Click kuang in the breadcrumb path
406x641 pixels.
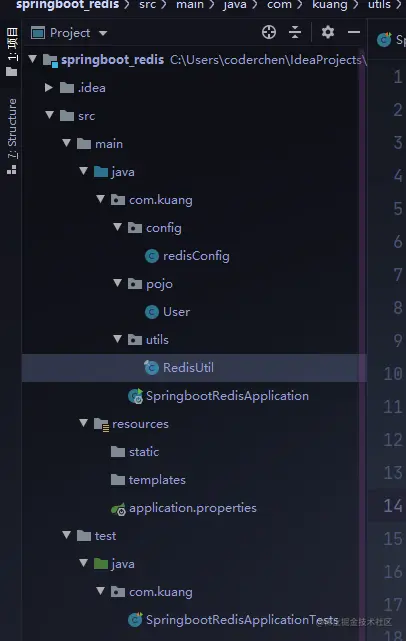point(330,4)
